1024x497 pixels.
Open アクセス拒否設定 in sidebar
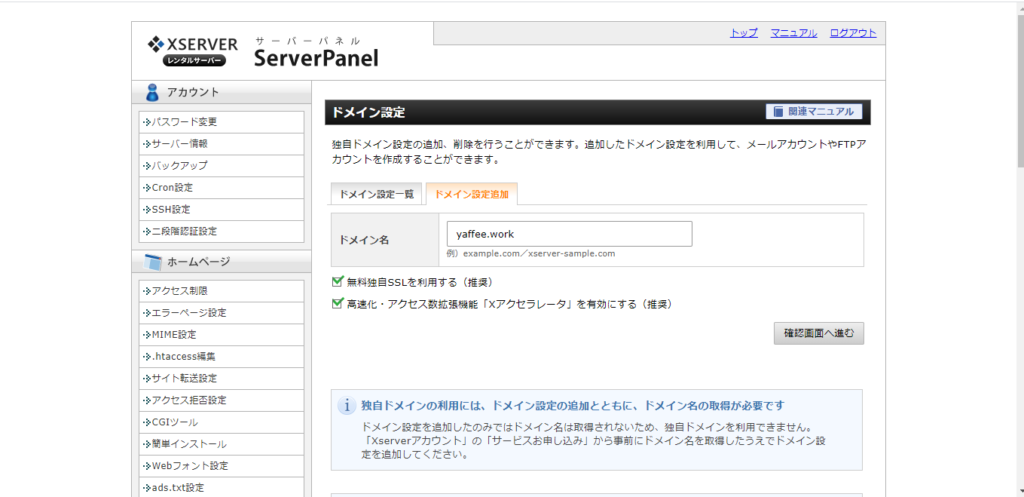click(221, 400)
